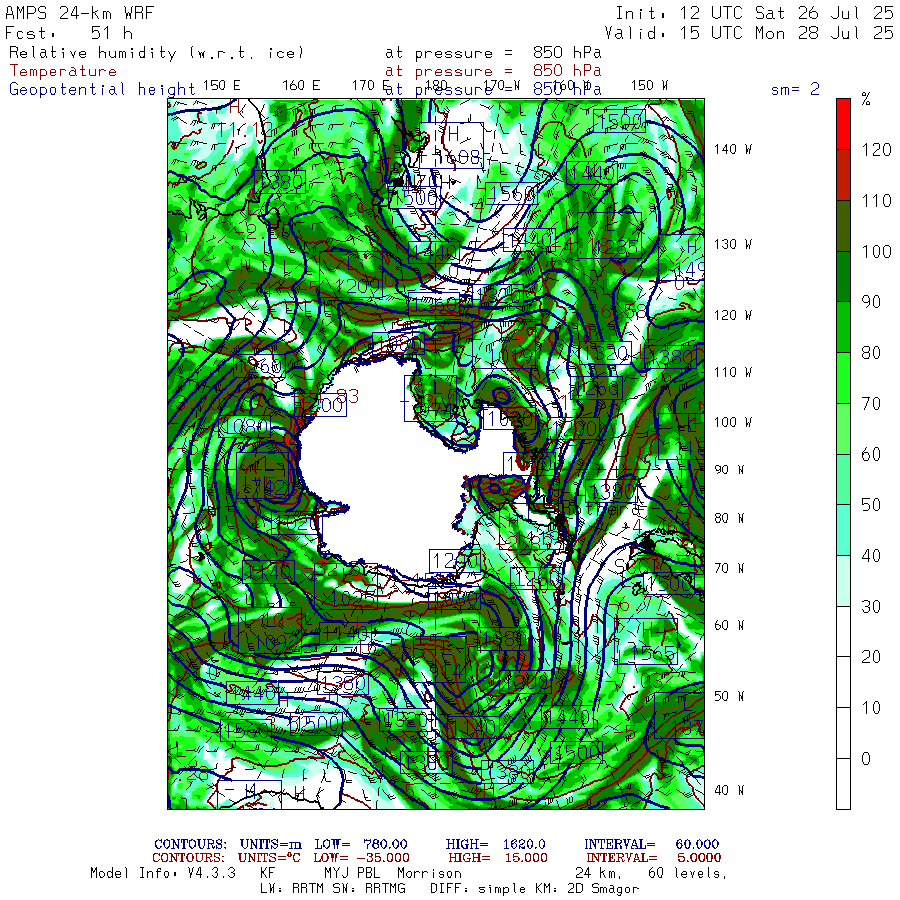The width and height of the screenshot is (900, 900).
Task: Select the 'Valid: 15 UTC Mon 28 Jul 25' text
Action: click(749, 33)
